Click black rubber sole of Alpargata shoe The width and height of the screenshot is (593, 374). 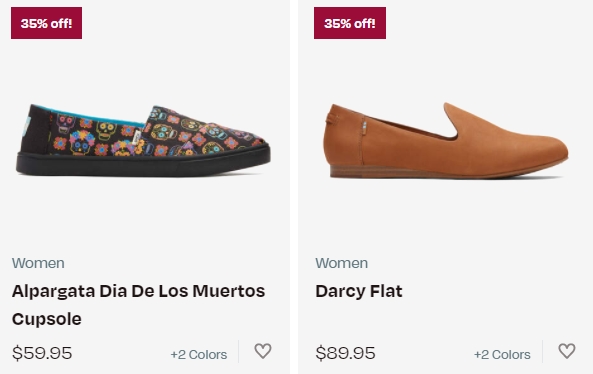click(x=143, y=163)
